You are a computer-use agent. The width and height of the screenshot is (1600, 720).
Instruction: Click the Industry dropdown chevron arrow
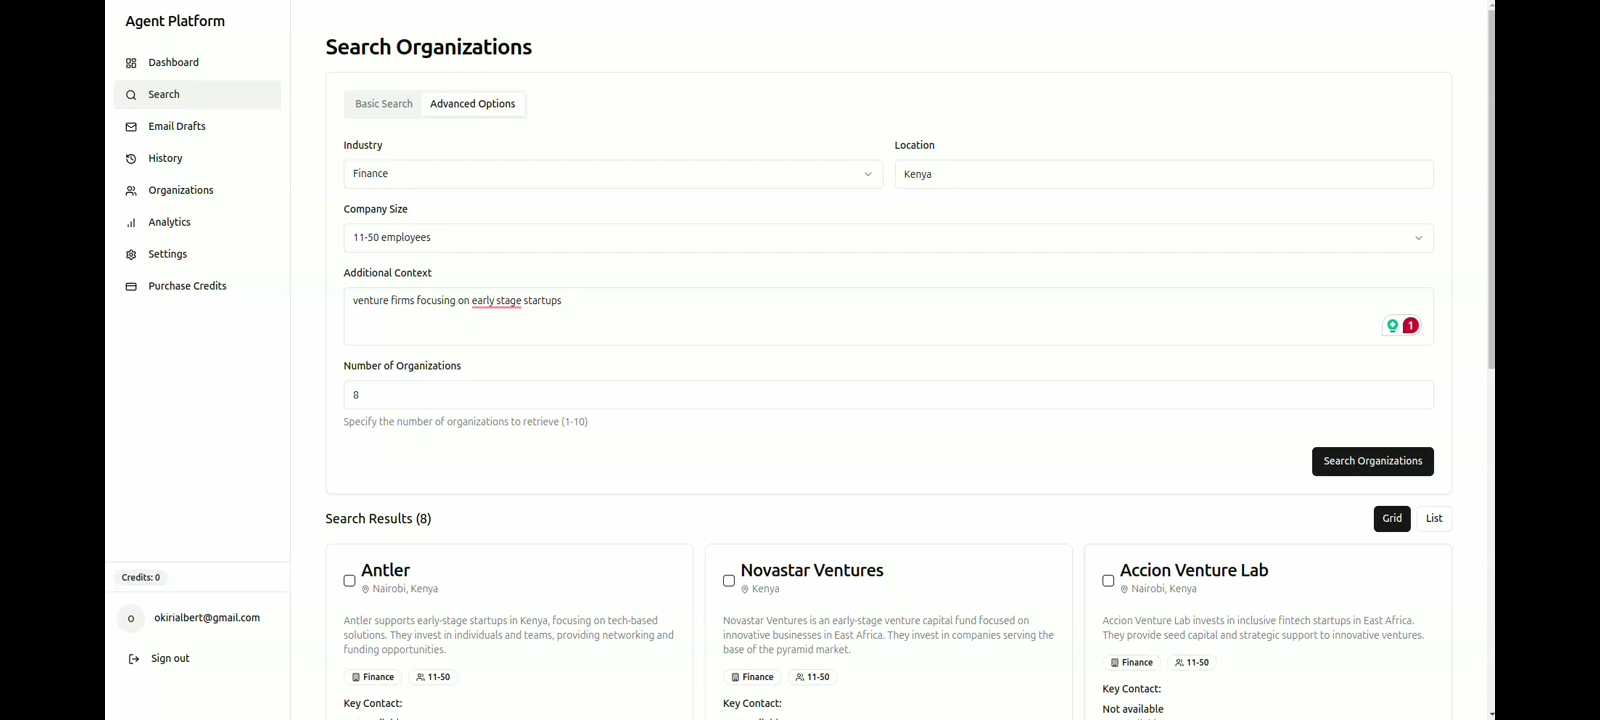(868, 174)
